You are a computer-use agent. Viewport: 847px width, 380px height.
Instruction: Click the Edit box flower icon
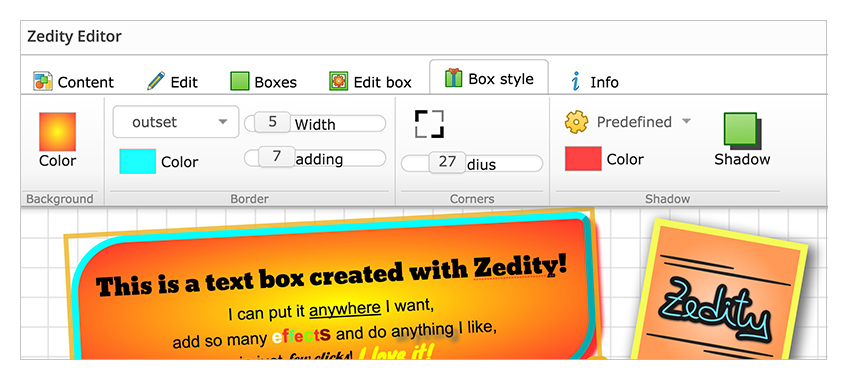point(338,81)
